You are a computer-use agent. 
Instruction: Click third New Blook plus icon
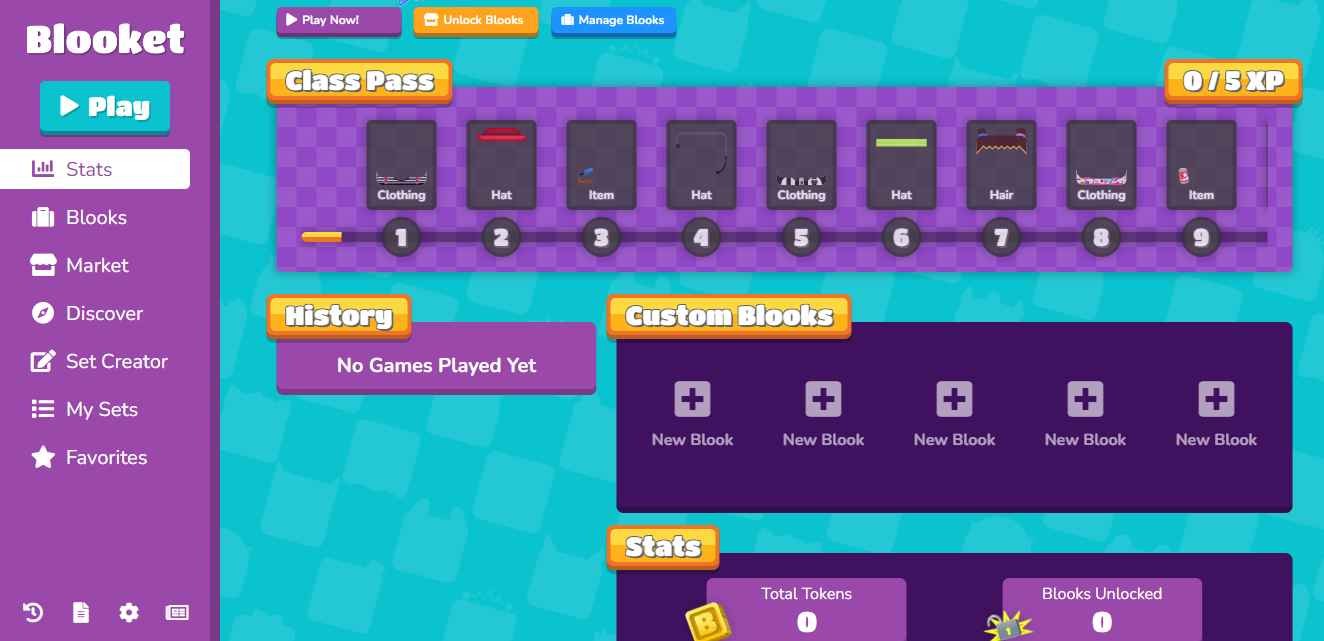pos(954,398)
